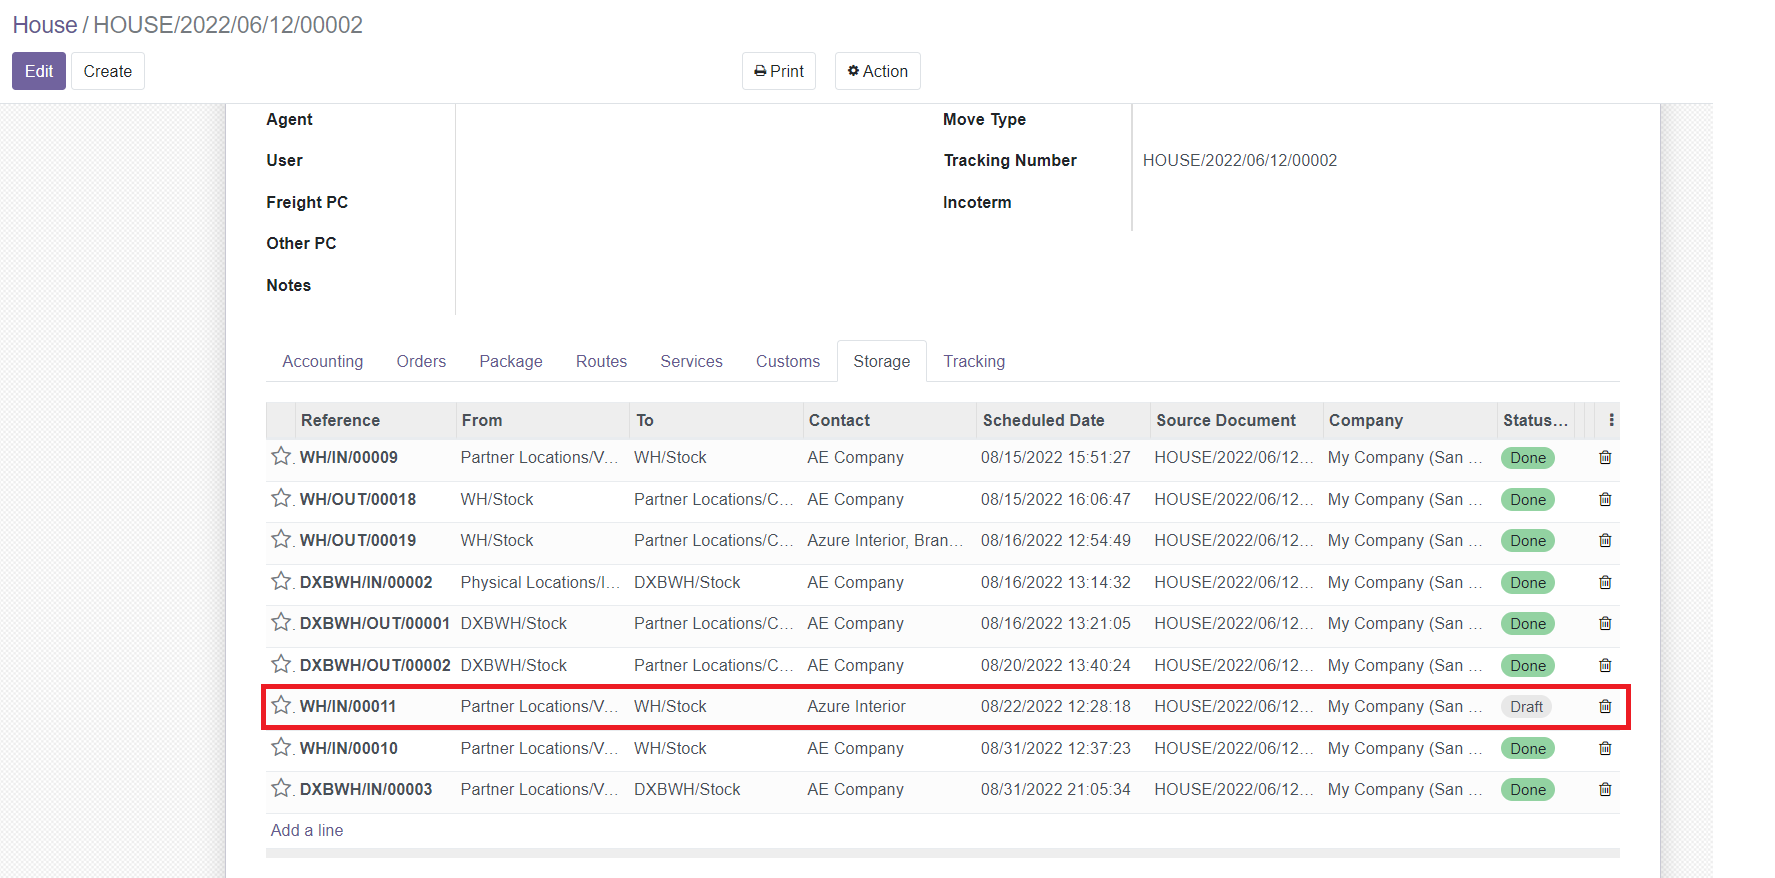Open column options kebab menu in table header
The image size is (1775, 878).
click(1611, 421)
